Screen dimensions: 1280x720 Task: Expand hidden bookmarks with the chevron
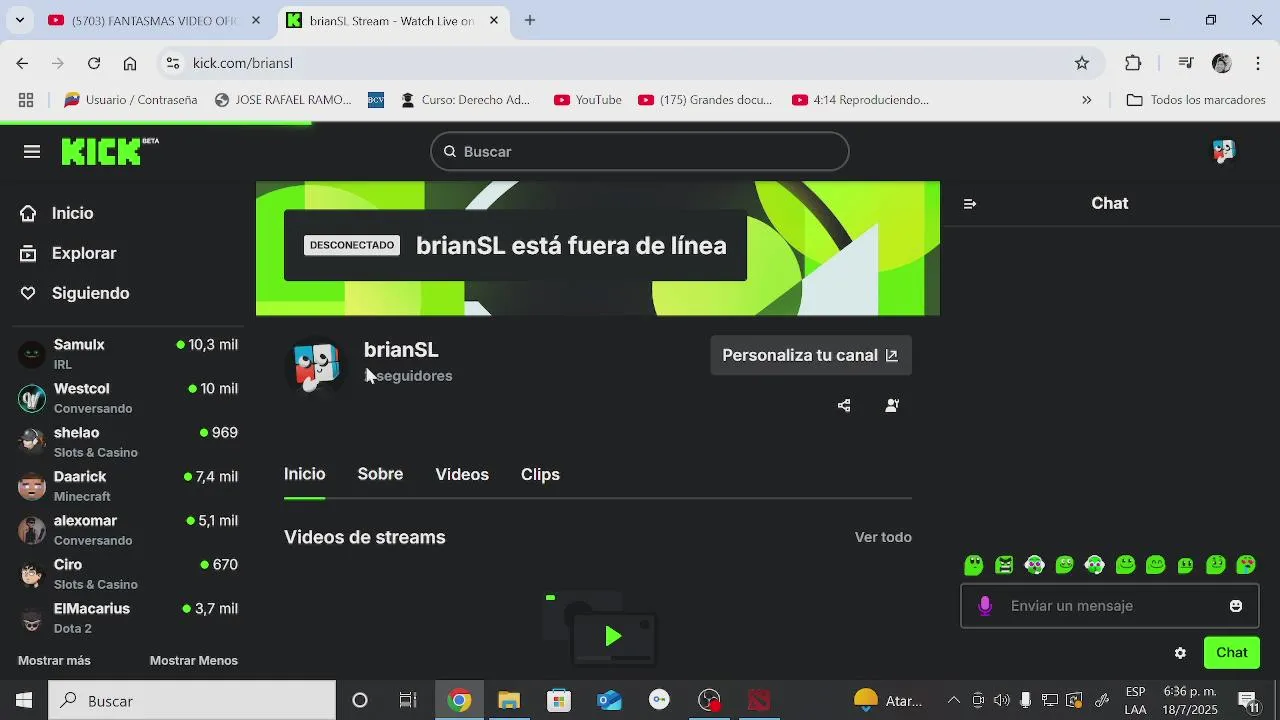[x=1087, y=100]
